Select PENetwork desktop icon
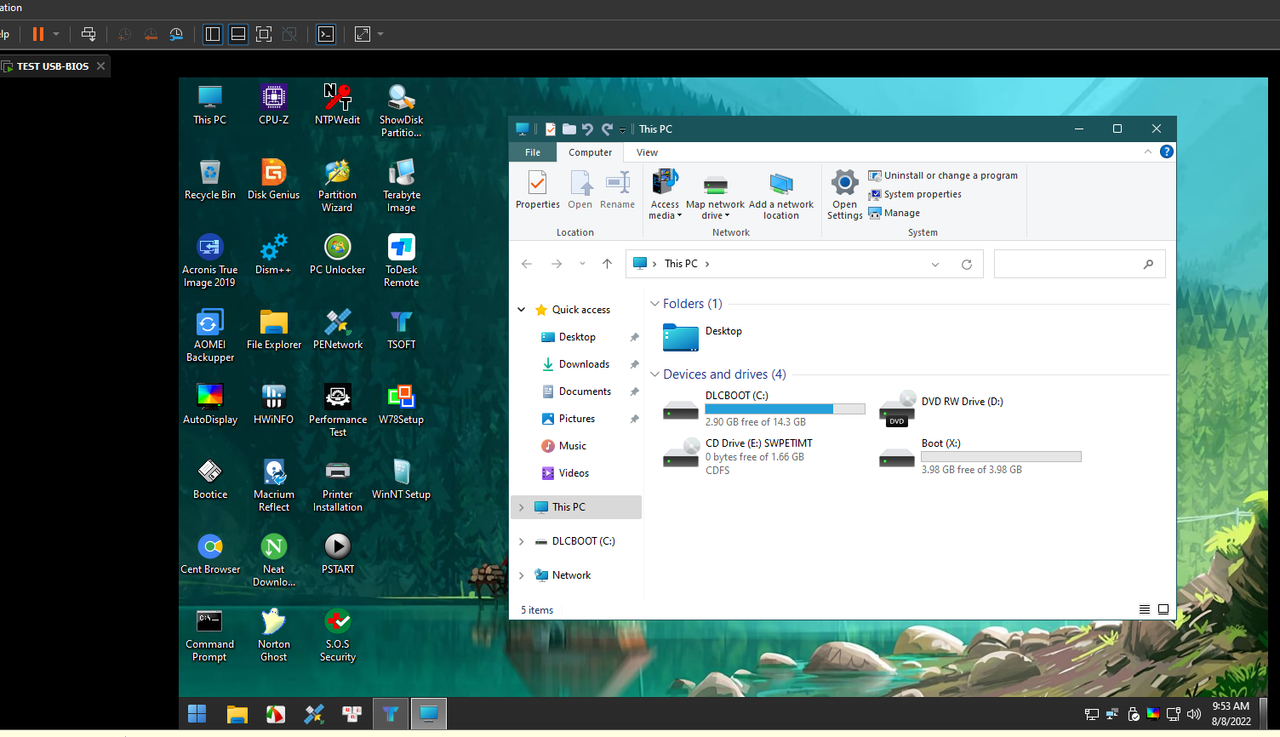This screenshot has width=1280, height=737. click(x=337, y=329)
